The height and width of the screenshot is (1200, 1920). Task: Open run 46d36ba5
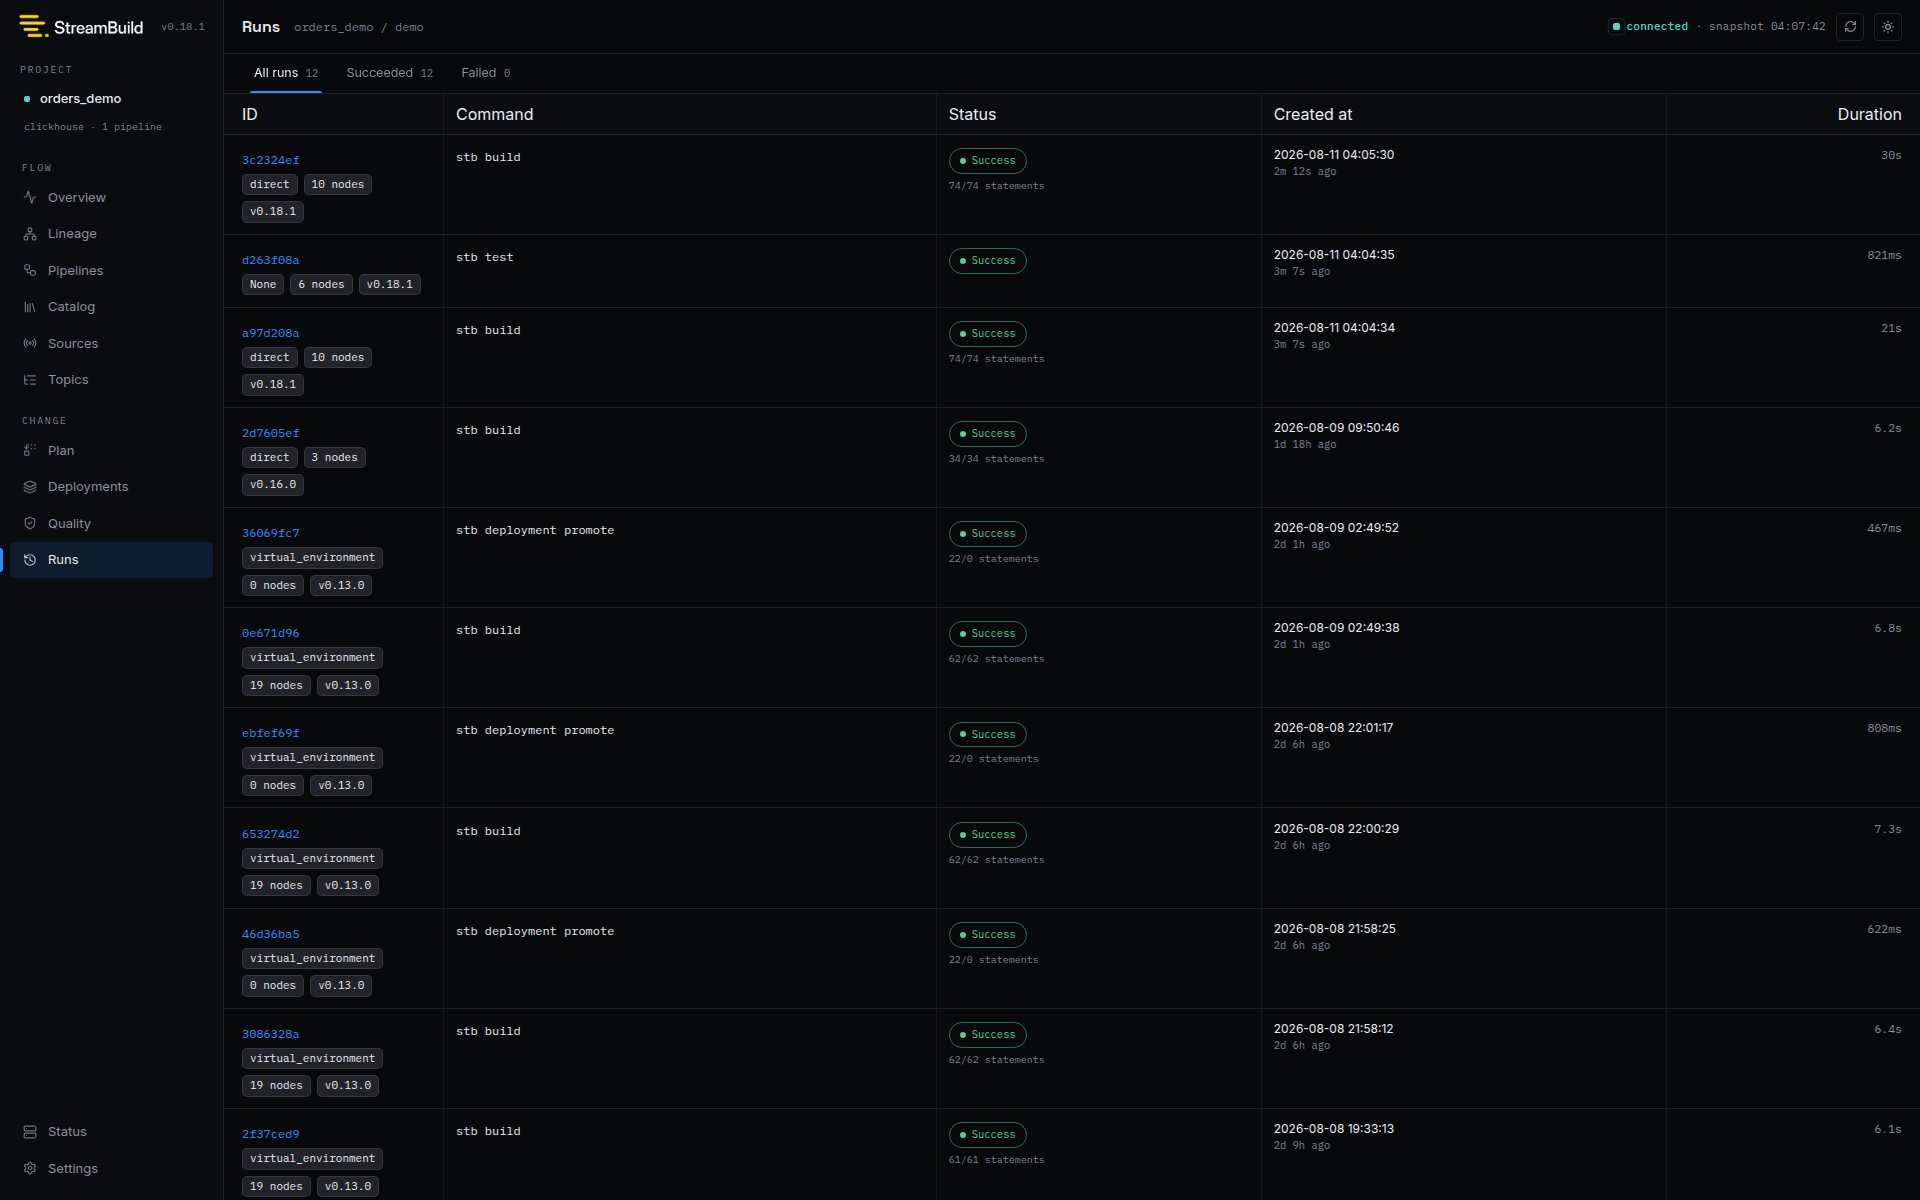coord(270,934)
